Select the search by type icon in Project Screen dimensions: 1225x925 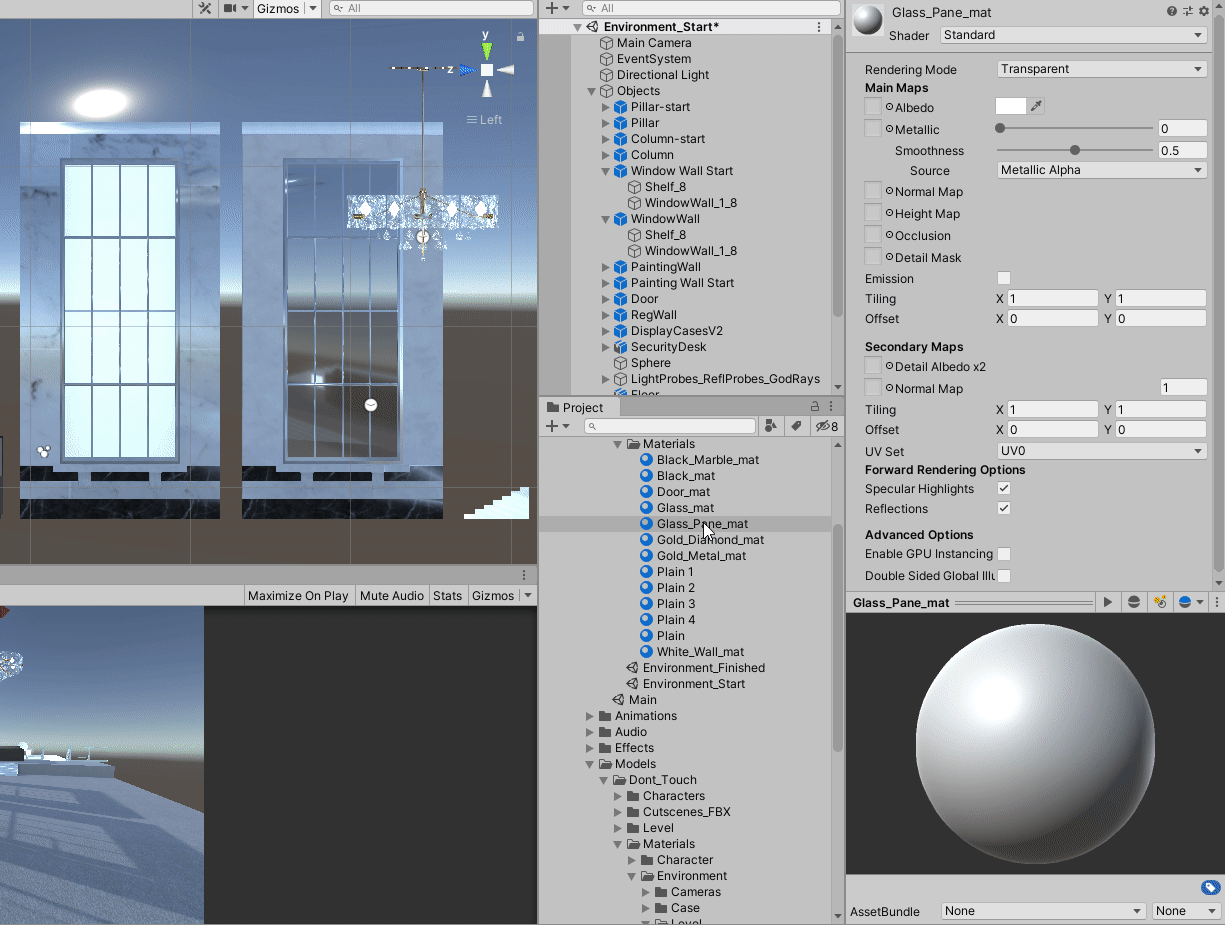pos(771,425)
